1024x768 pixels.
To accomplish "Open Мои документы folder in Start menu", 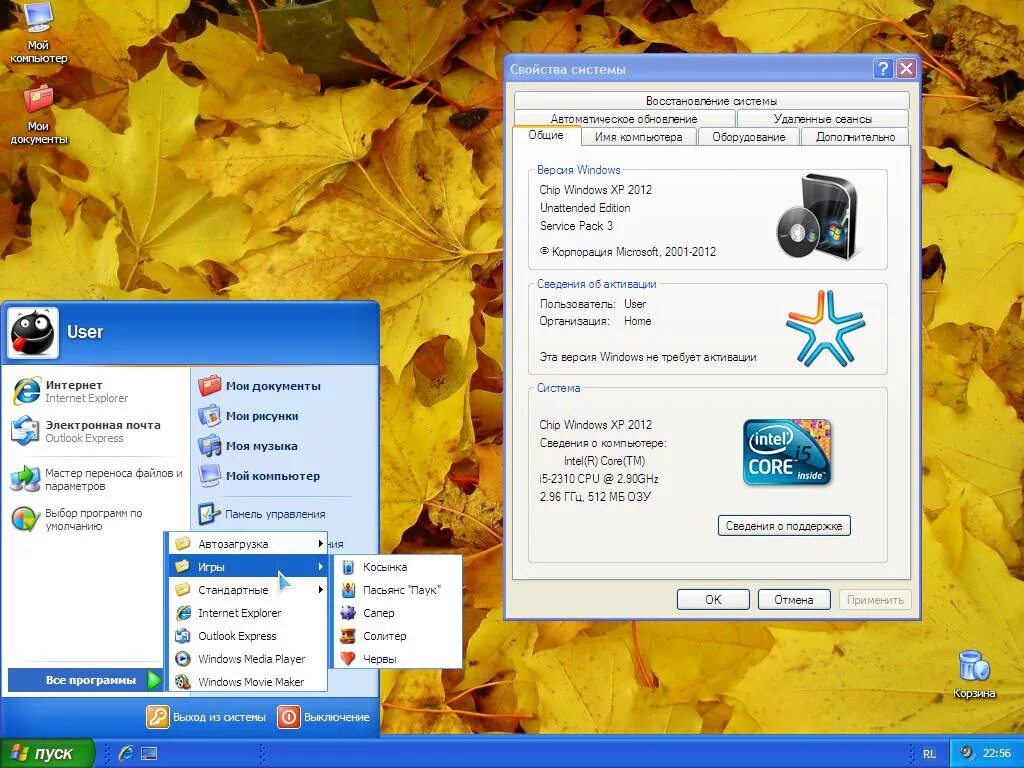I will 260,386.
